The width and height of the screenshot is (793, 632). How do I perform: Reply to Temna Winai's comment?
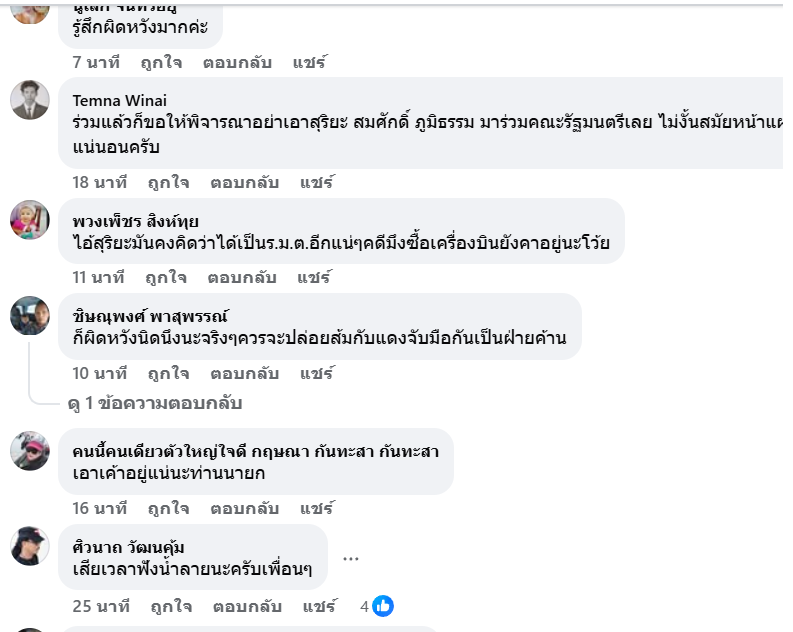[244, 182]
